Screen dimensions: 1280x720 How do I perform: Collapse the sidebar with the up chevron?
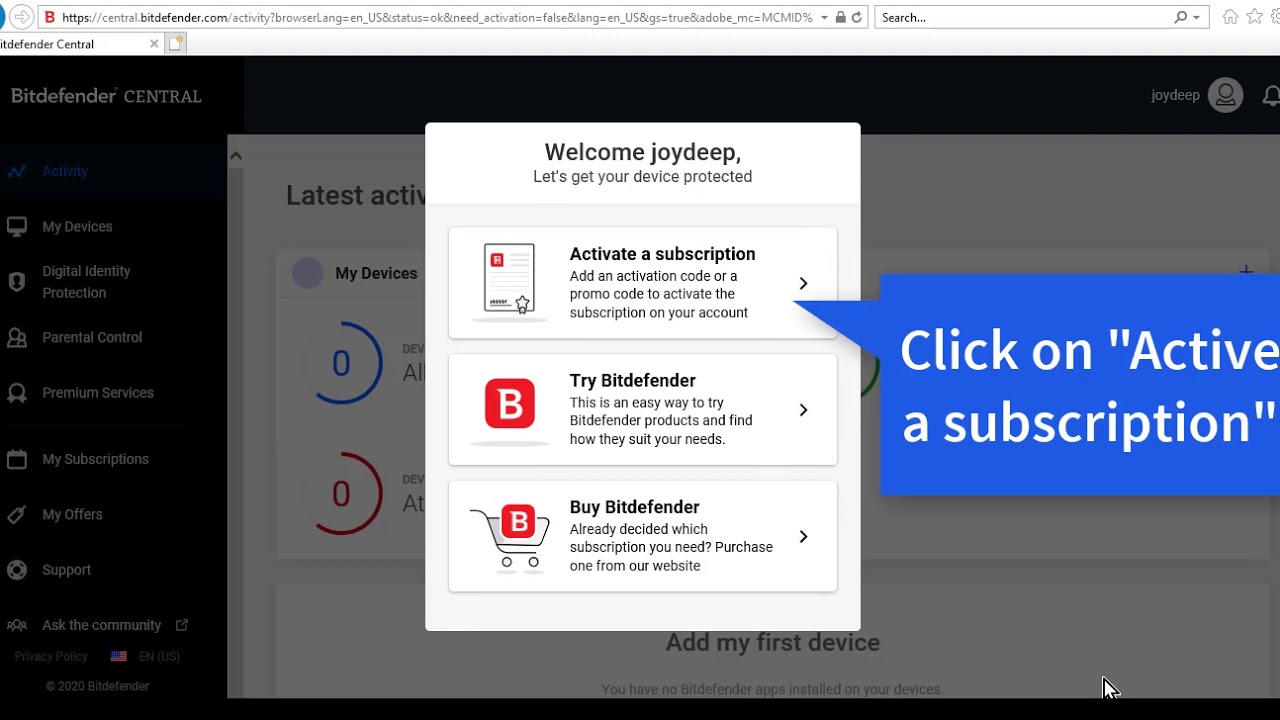(x=236, y=155)
